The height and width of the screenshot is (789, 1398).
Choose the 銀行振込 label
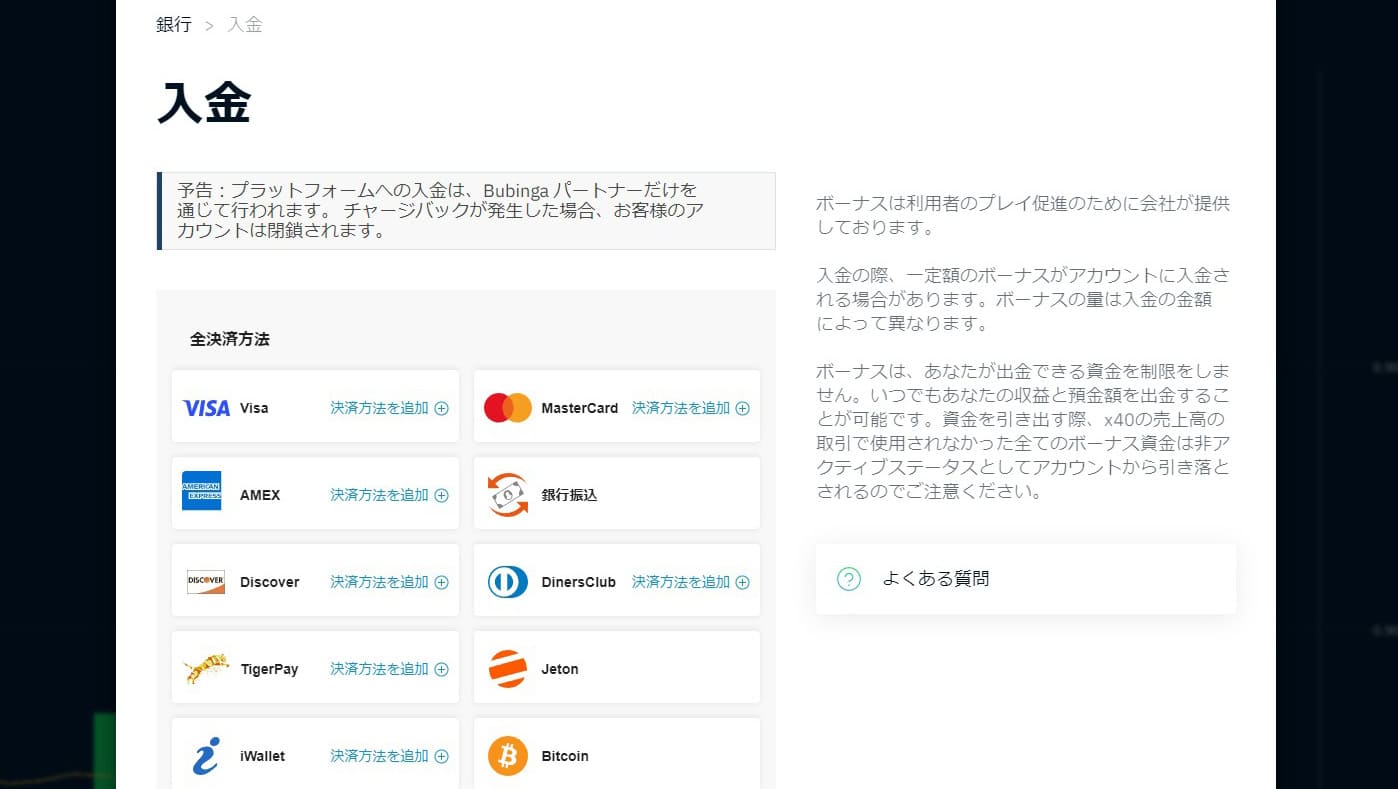coord(569,495)
